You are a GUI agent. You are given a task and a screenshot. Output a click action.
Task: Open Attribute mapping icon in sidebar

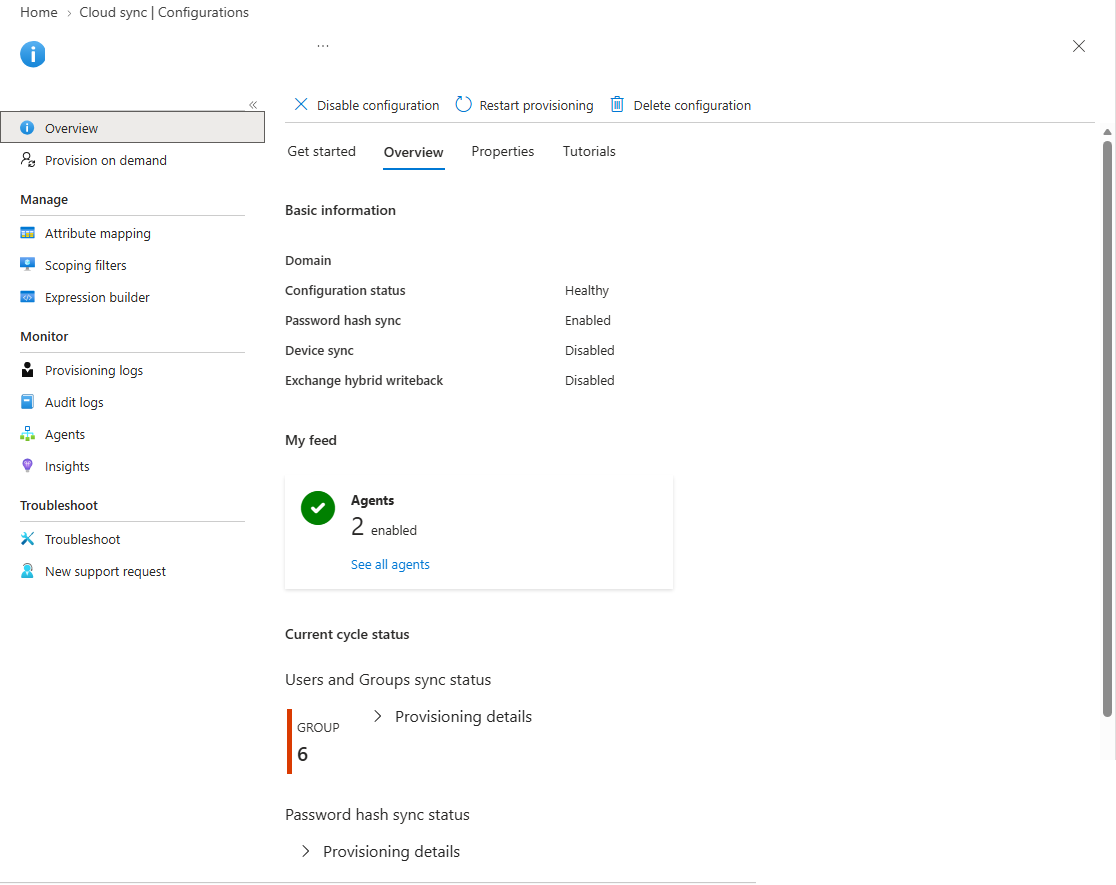pyautogui.click(x=28, y=233)
